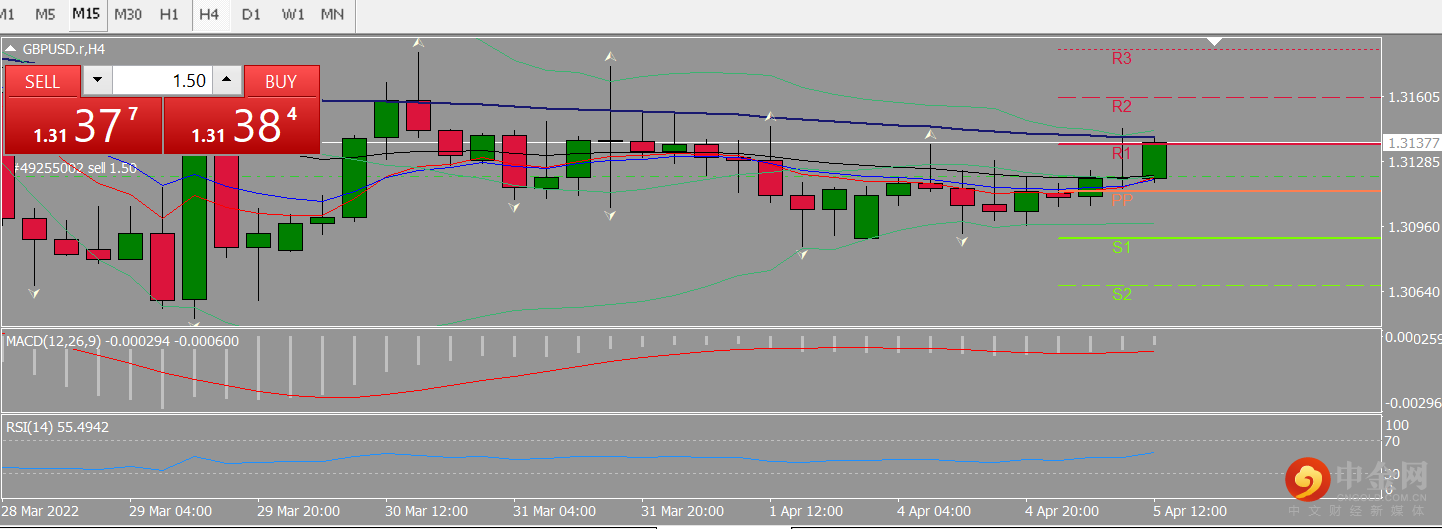Click the 30 Mar 12:00 time label
1442x529 pixels.
428,511
